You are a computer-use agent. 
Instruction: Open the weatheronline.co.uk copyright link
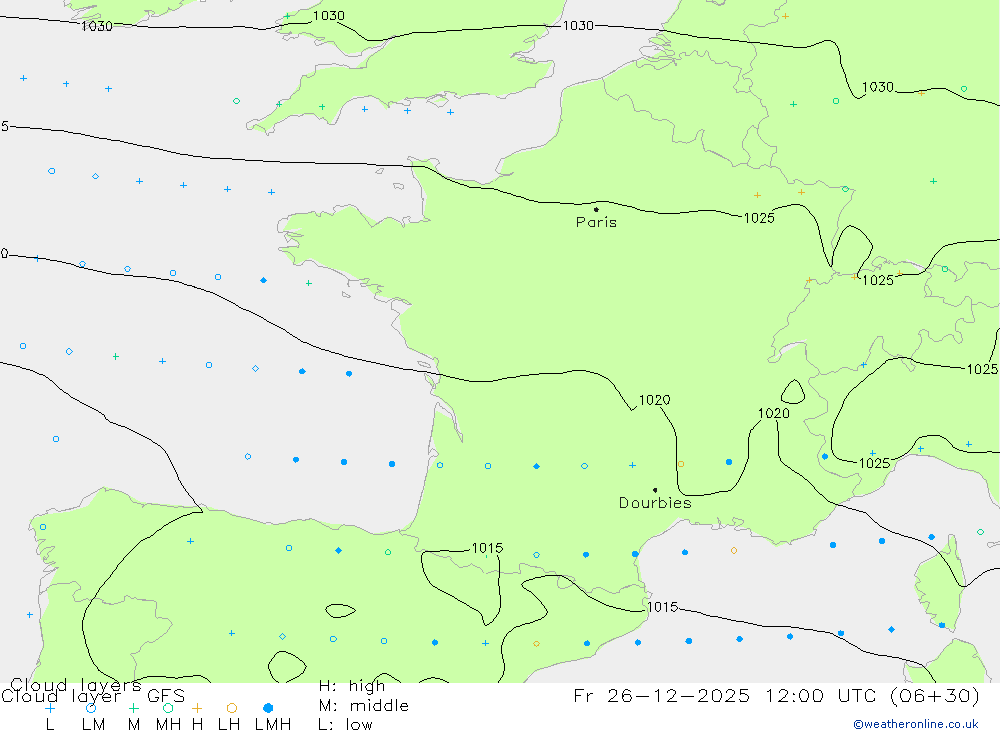pos(916,724)
